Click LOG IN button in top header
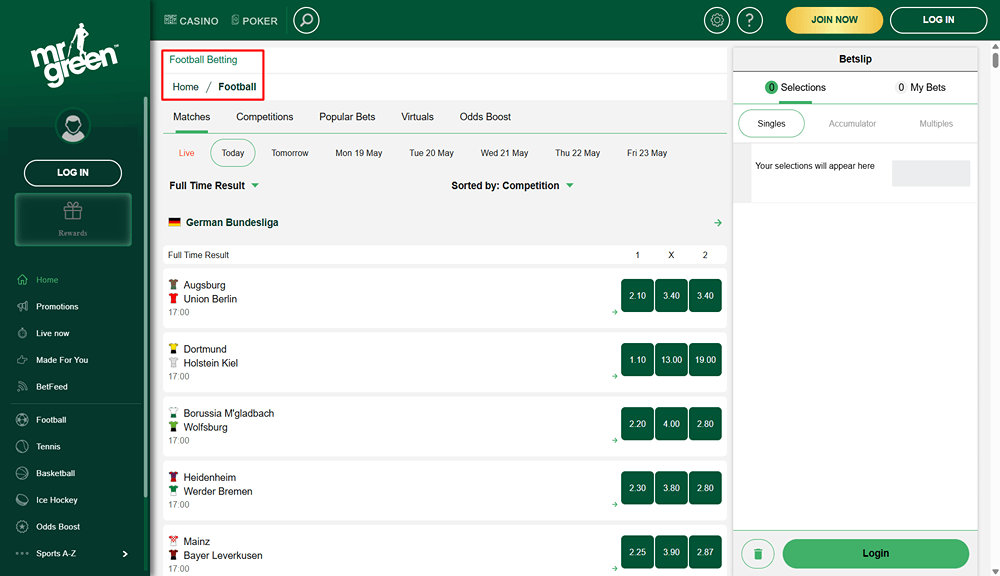The image size is (1000, 576). pyautogui.click(x=938, y=20)
